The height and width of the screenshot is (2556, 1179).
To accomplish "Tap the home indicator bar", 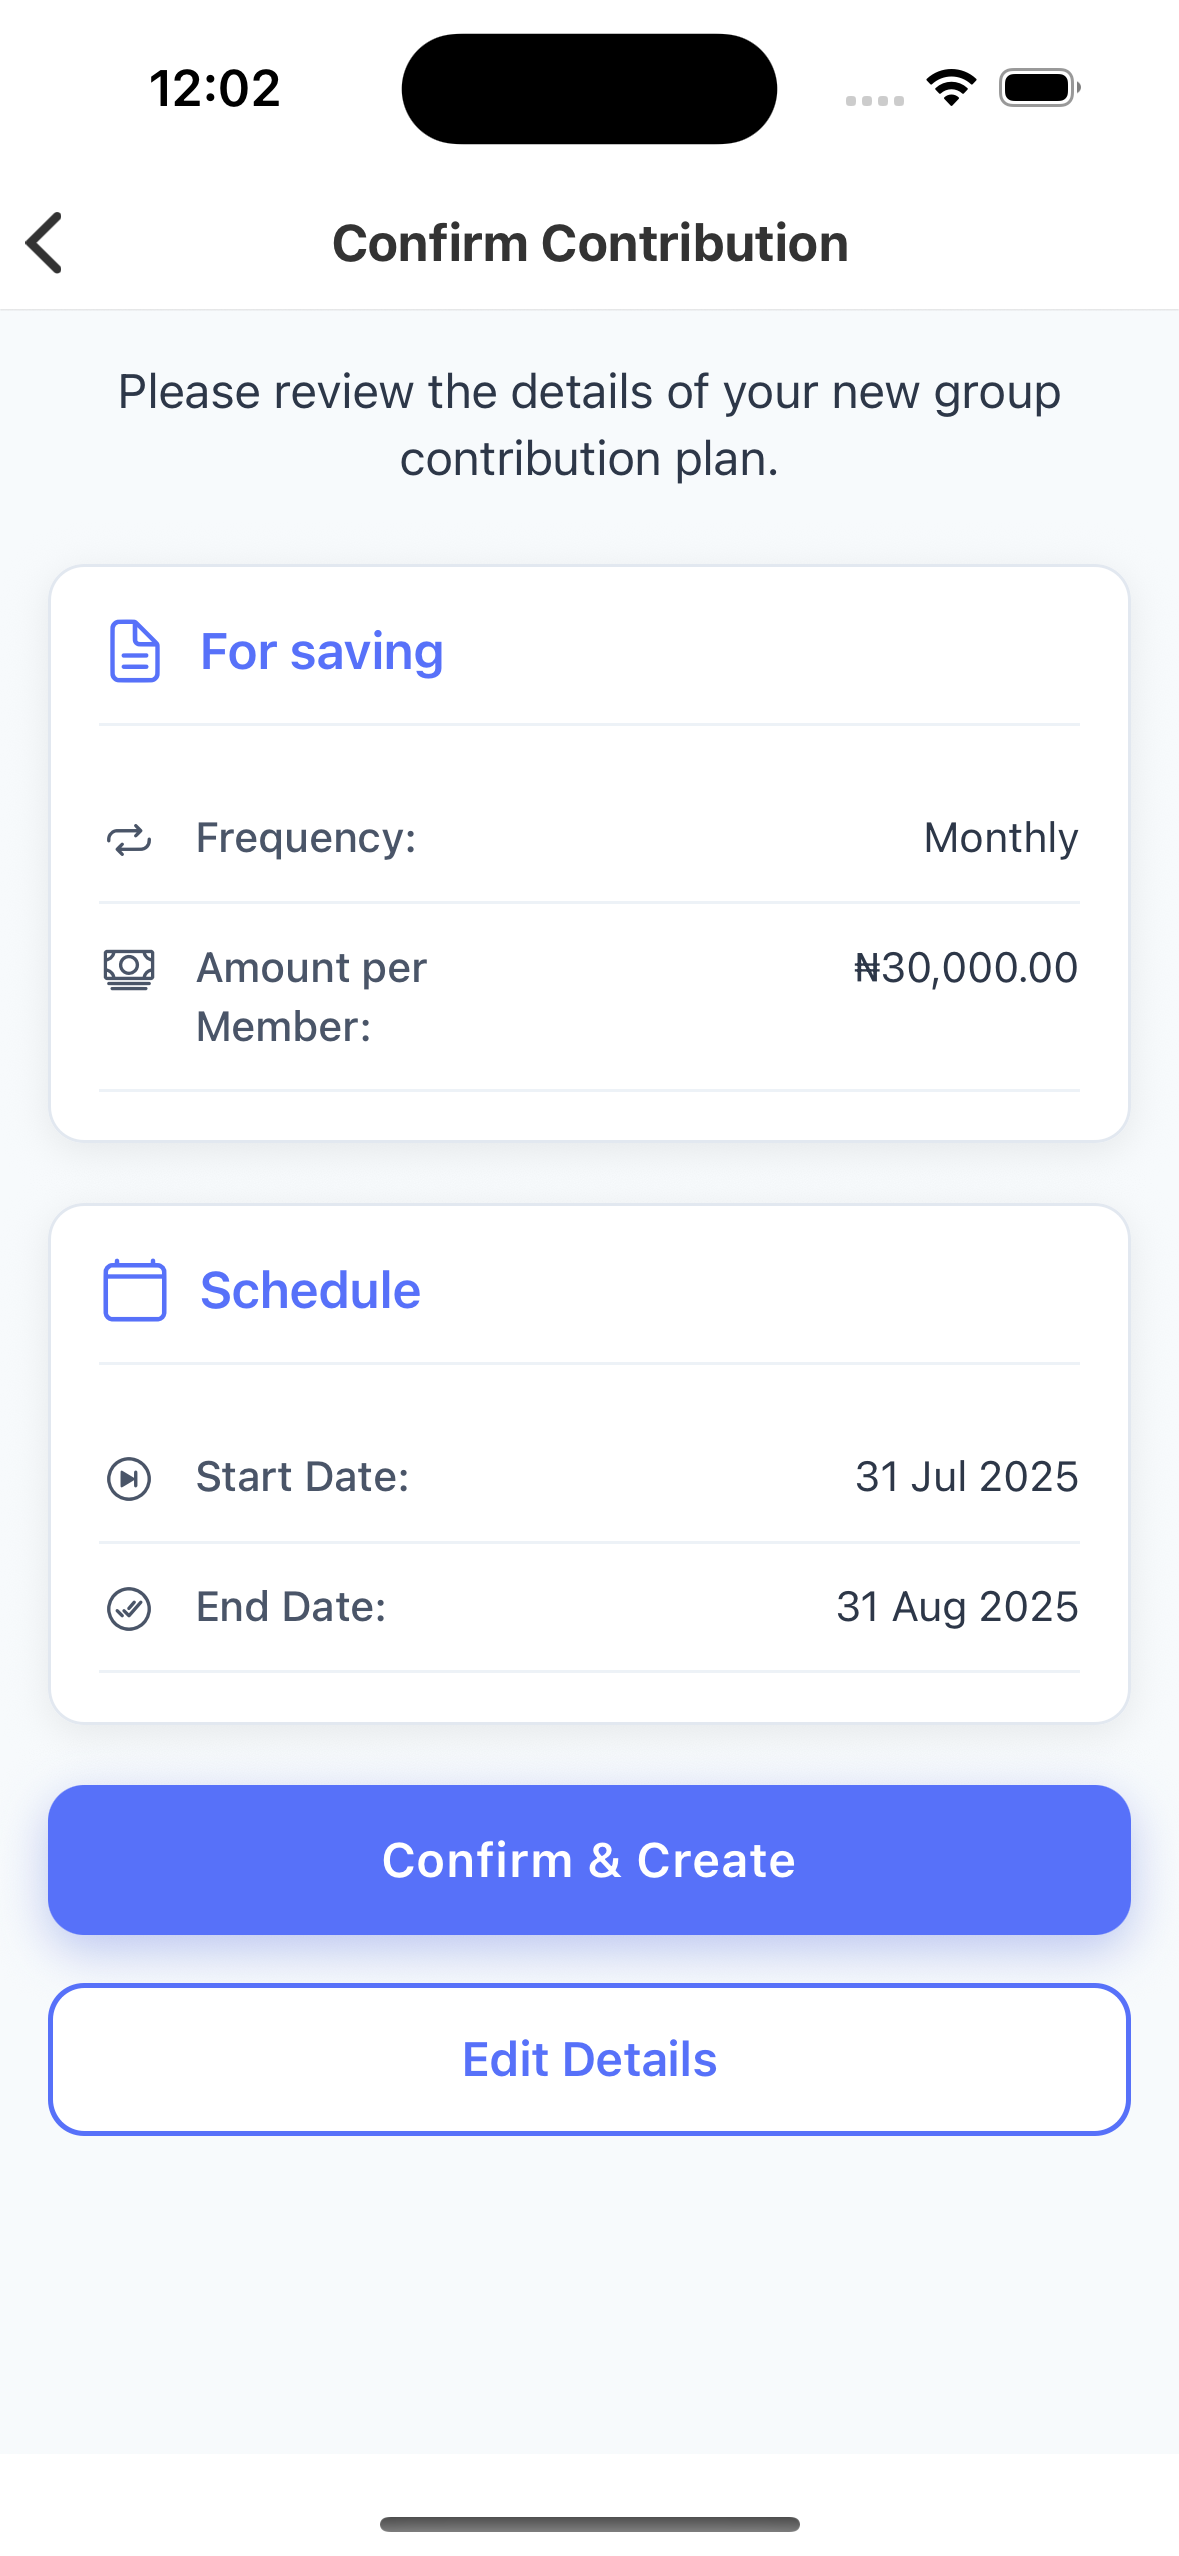I will point(589,2524).
